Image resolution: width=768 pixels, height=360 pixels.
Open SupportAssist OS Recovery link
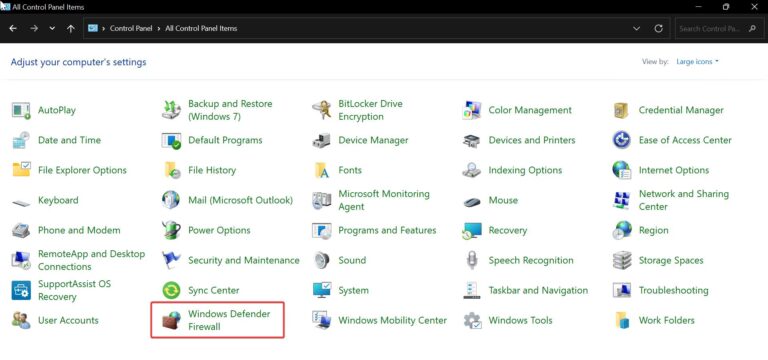(x=74, y=290)
